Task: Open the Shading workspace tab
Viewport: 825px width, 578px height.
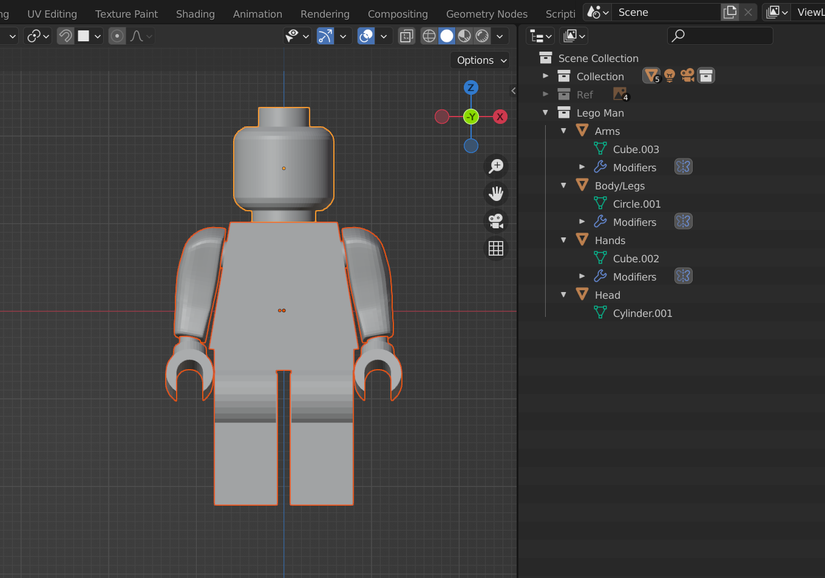Action: click(x=195, y=14)
